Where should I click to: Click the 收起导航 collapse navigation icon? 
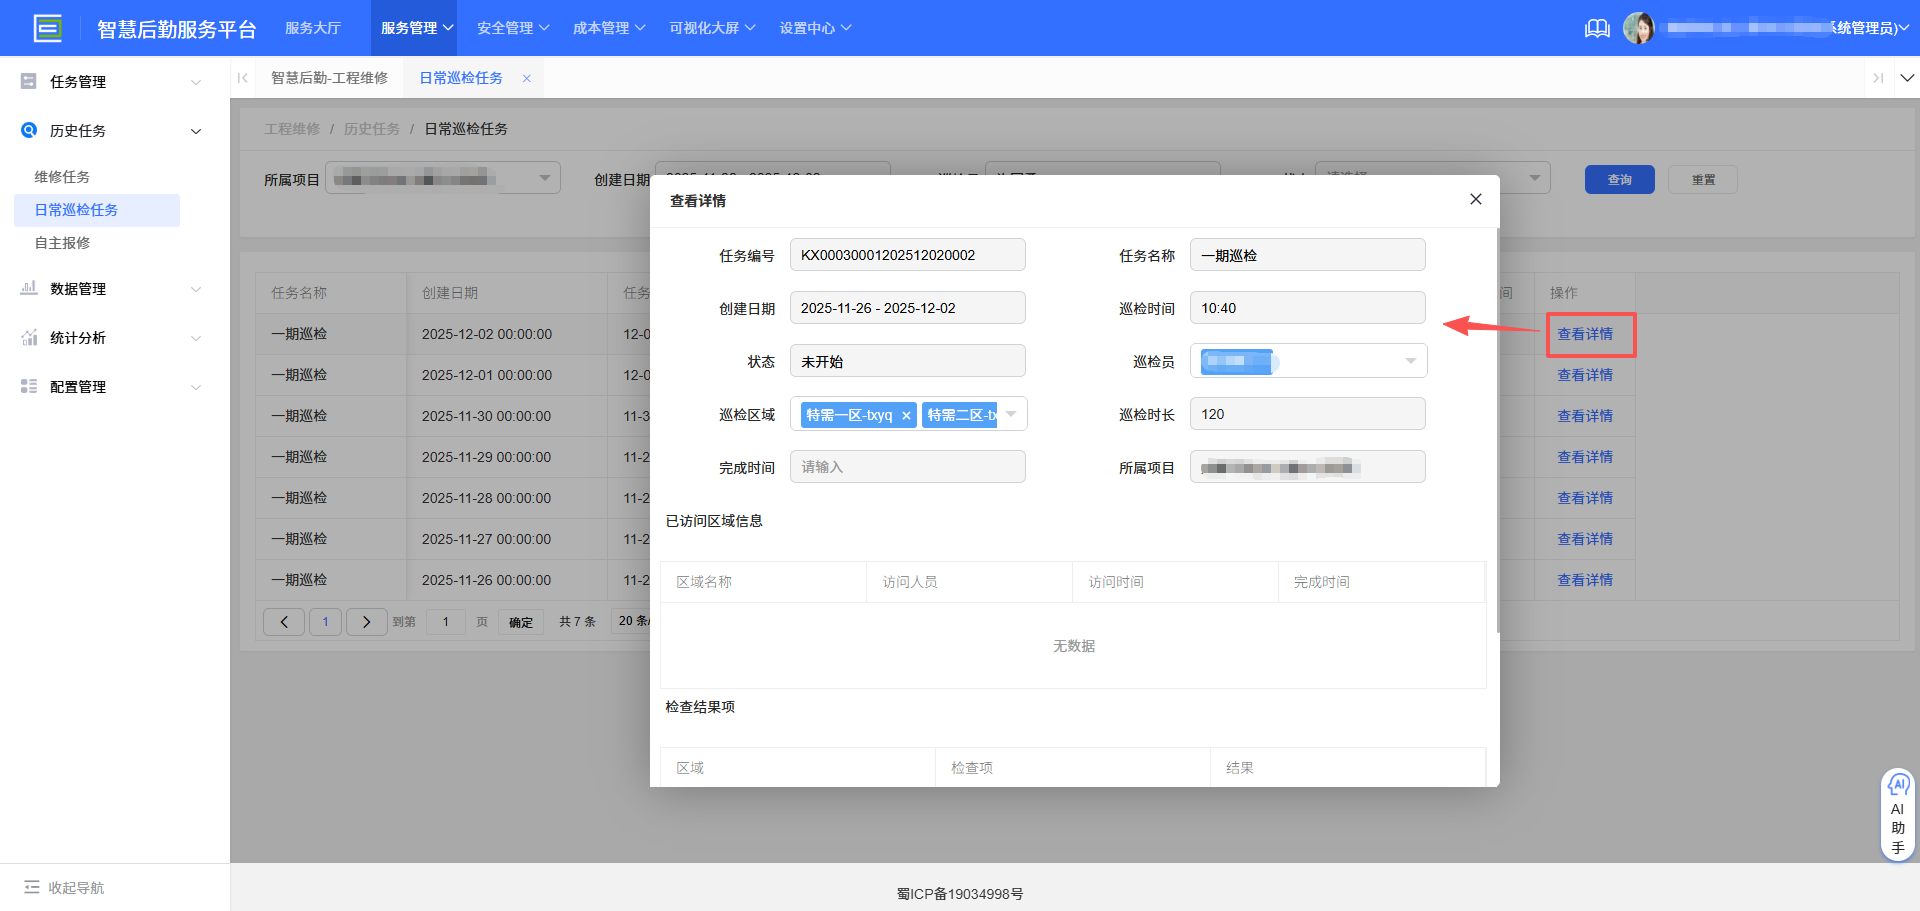33,887
